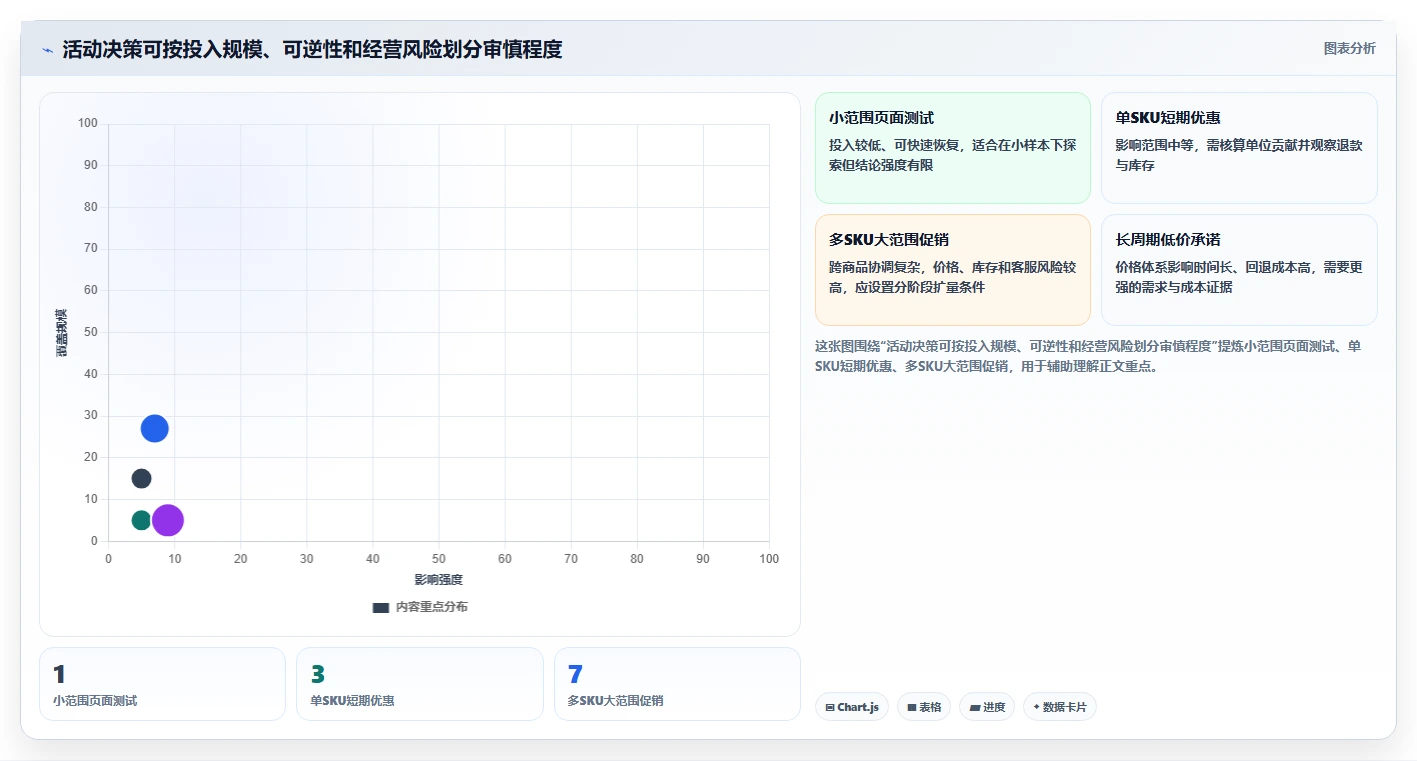Open the 多SKU大范围促销 orange card
The width and height of the screenshot is (1417, 761).
click(952, 270)
